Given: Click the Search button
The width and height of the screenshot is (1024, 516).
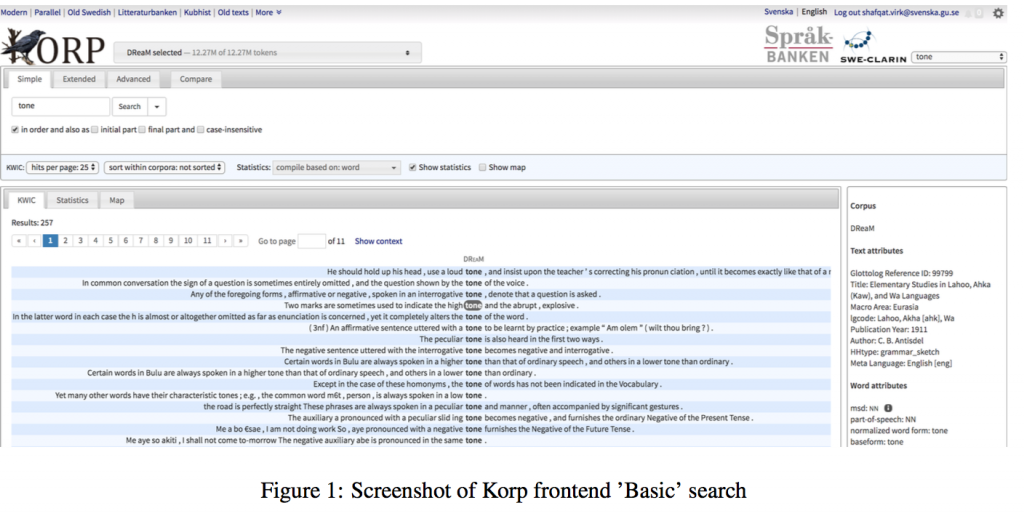Looking at the screenshot, I should coord(130,106).
